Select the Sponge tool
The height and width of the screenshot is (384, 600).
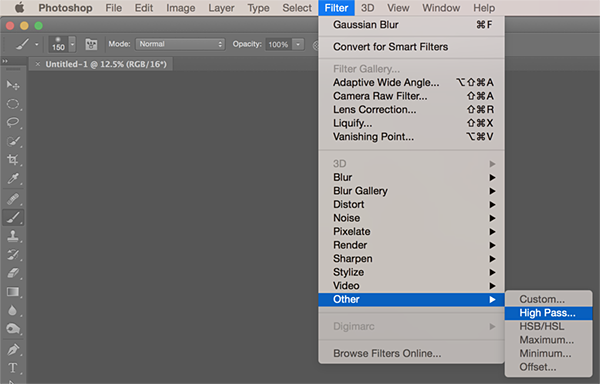pos(13,329)
